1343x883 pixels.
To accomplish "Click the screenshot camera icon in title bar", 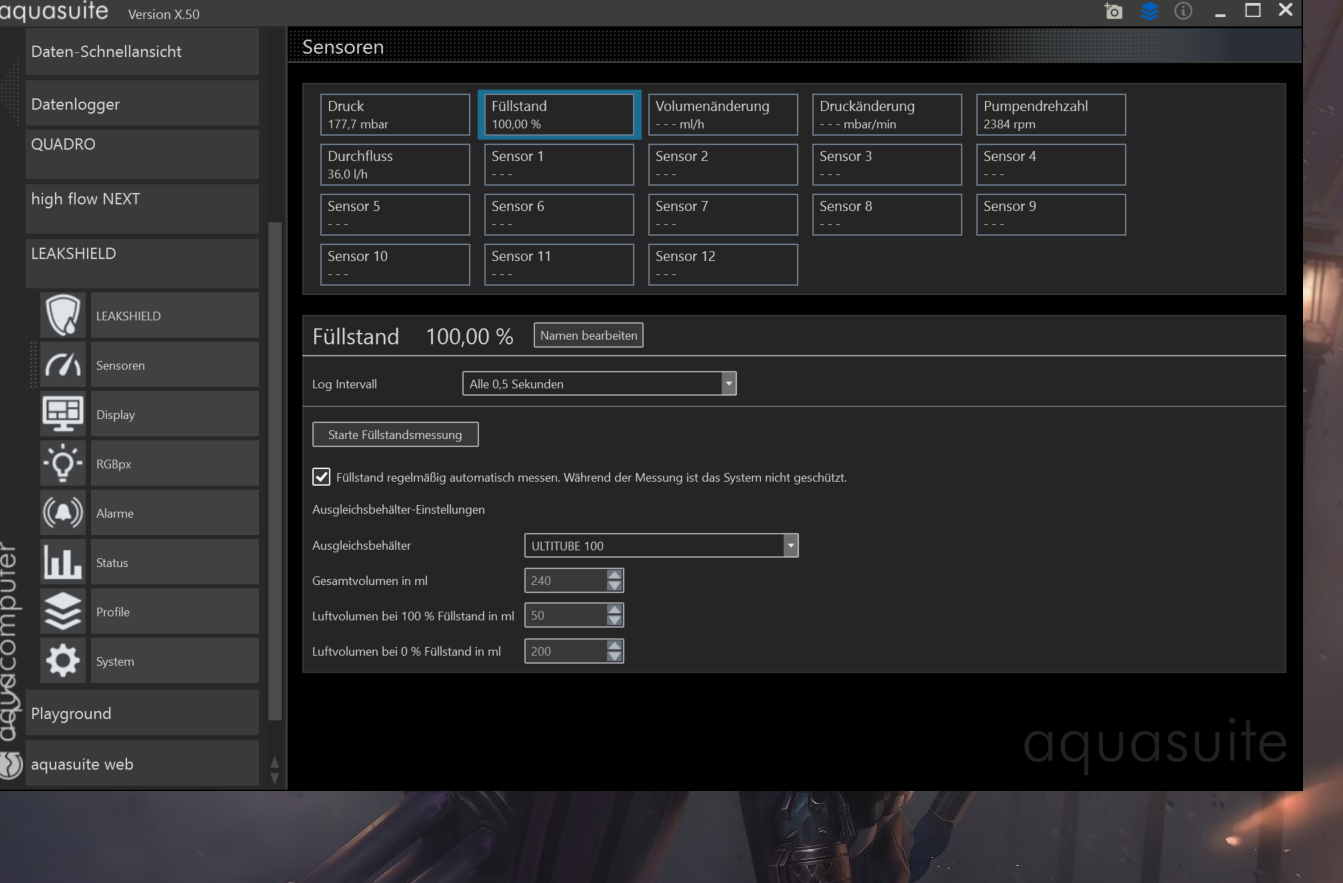I will pos(1113,12).
